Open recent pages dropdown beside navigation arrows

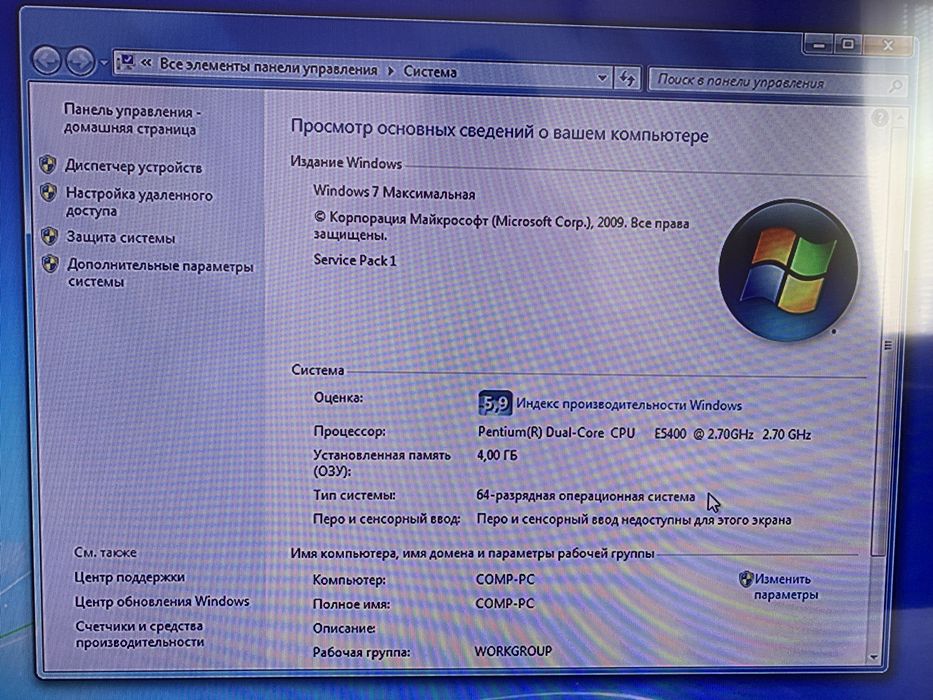[104, 62]
